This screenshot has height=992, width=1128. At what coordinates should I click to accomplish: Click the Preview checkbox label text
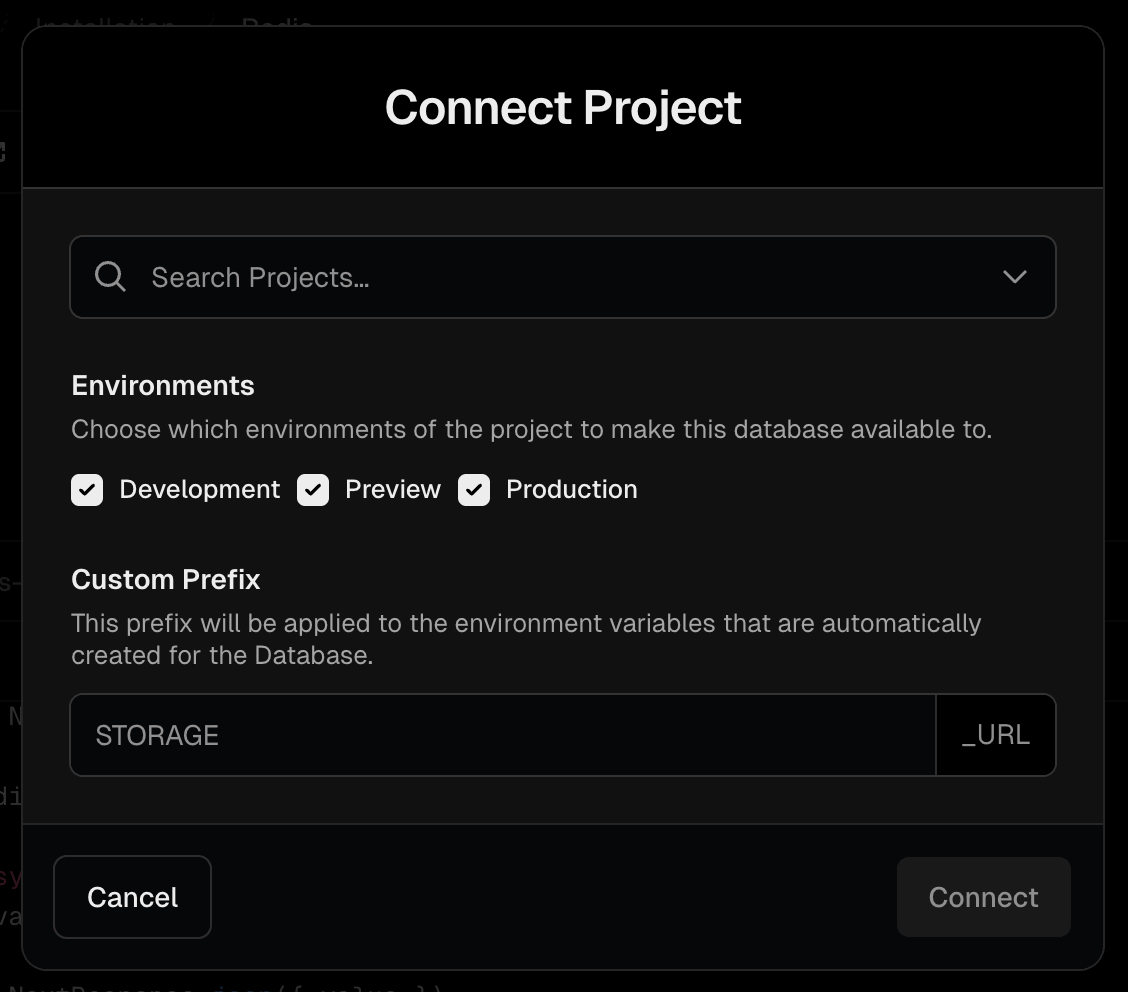tap(393, 489)
